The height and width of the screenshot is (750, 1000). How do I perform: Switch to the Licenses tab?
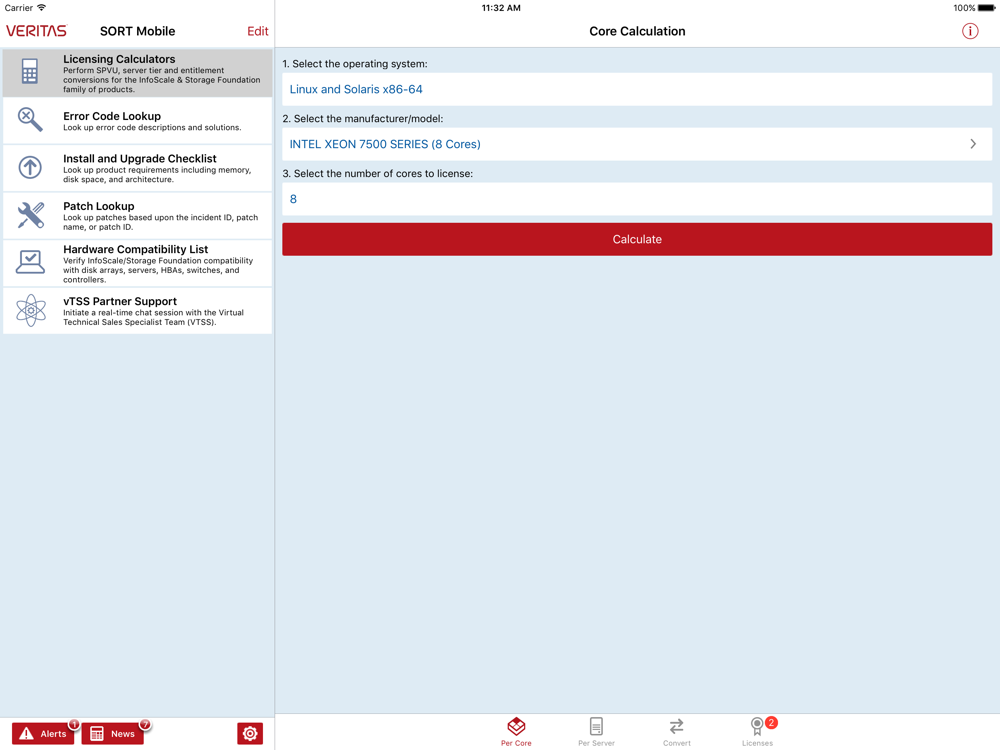pos(757,732)
